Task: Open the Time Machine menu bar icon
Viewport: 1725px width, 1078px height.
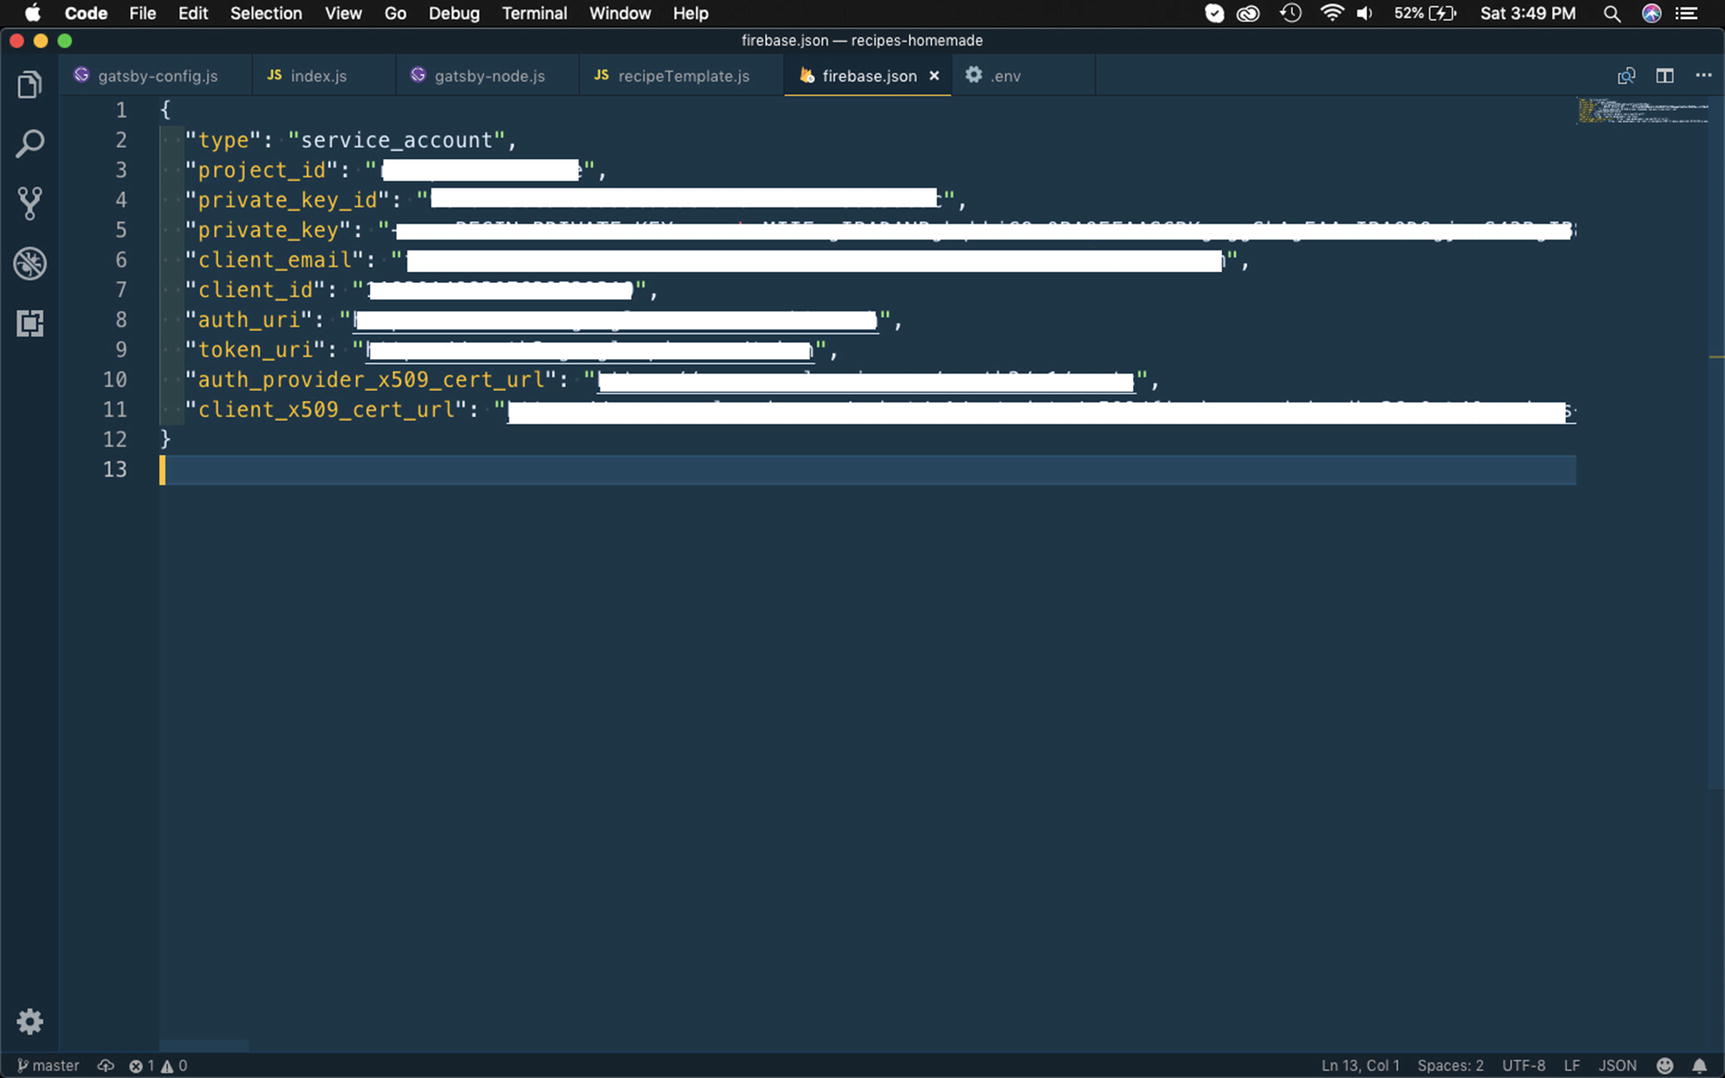Action: click(x=1291, y=13)
